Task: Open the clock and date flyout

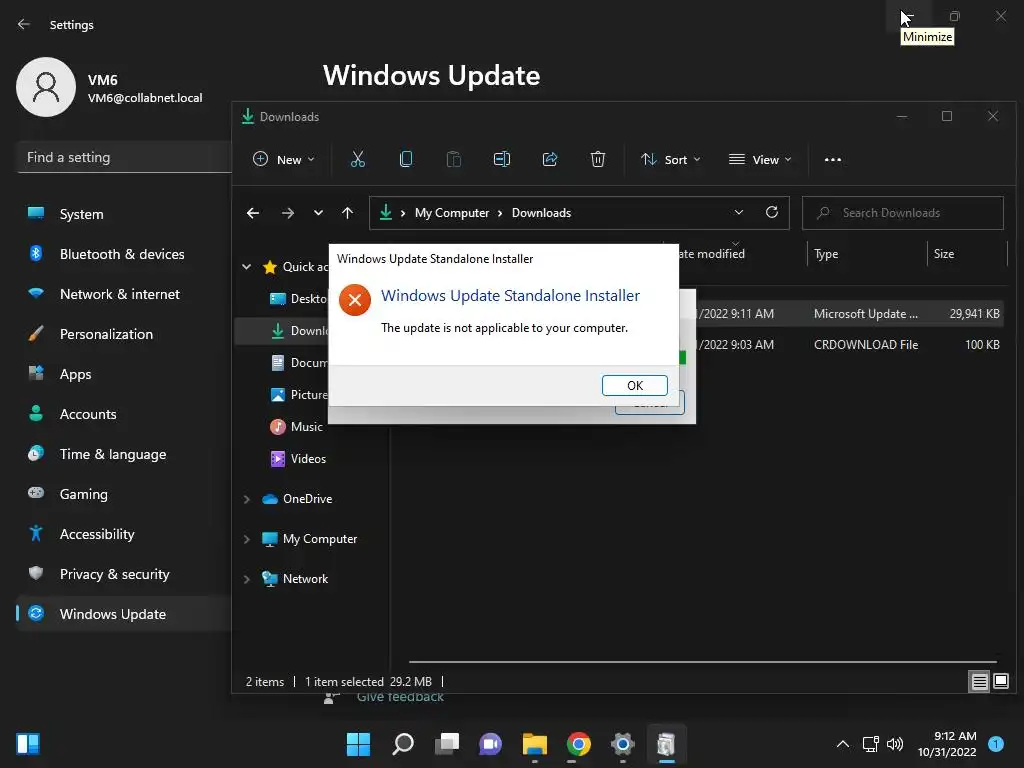Action: pyautogui.click(x=947, y=744)
